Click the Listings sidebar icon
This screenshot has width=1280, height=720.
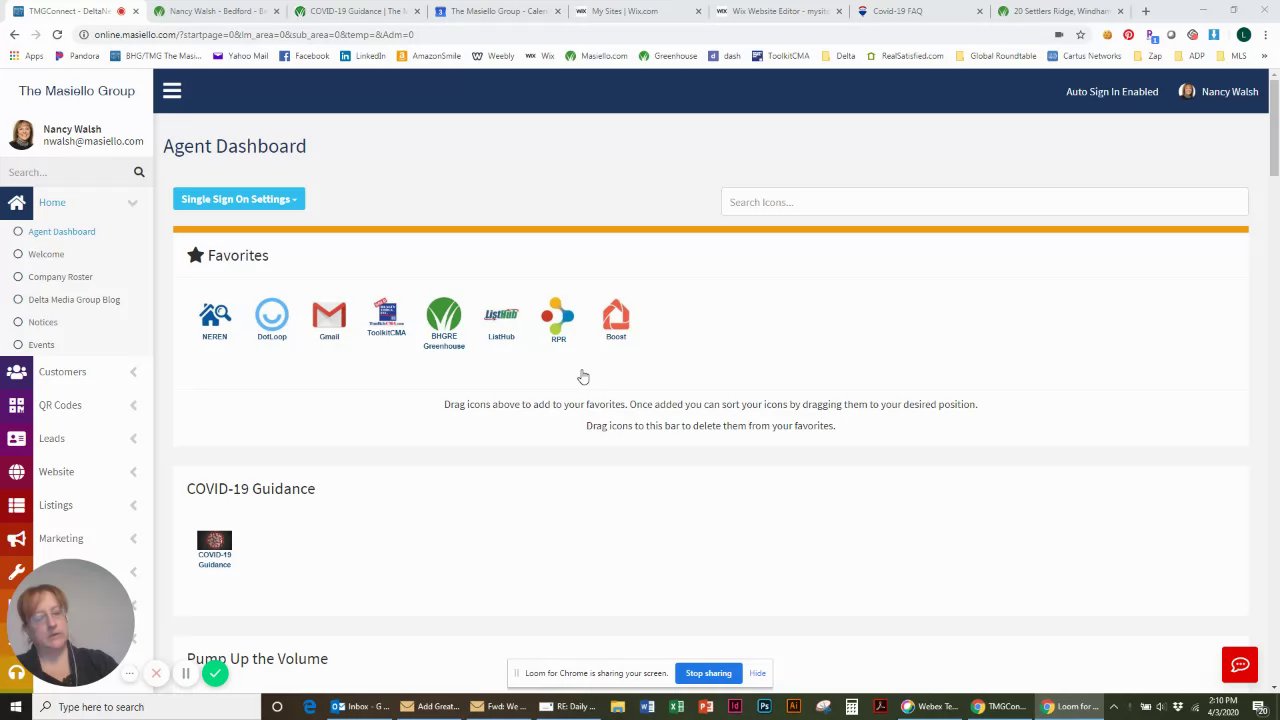coord(16,505)
